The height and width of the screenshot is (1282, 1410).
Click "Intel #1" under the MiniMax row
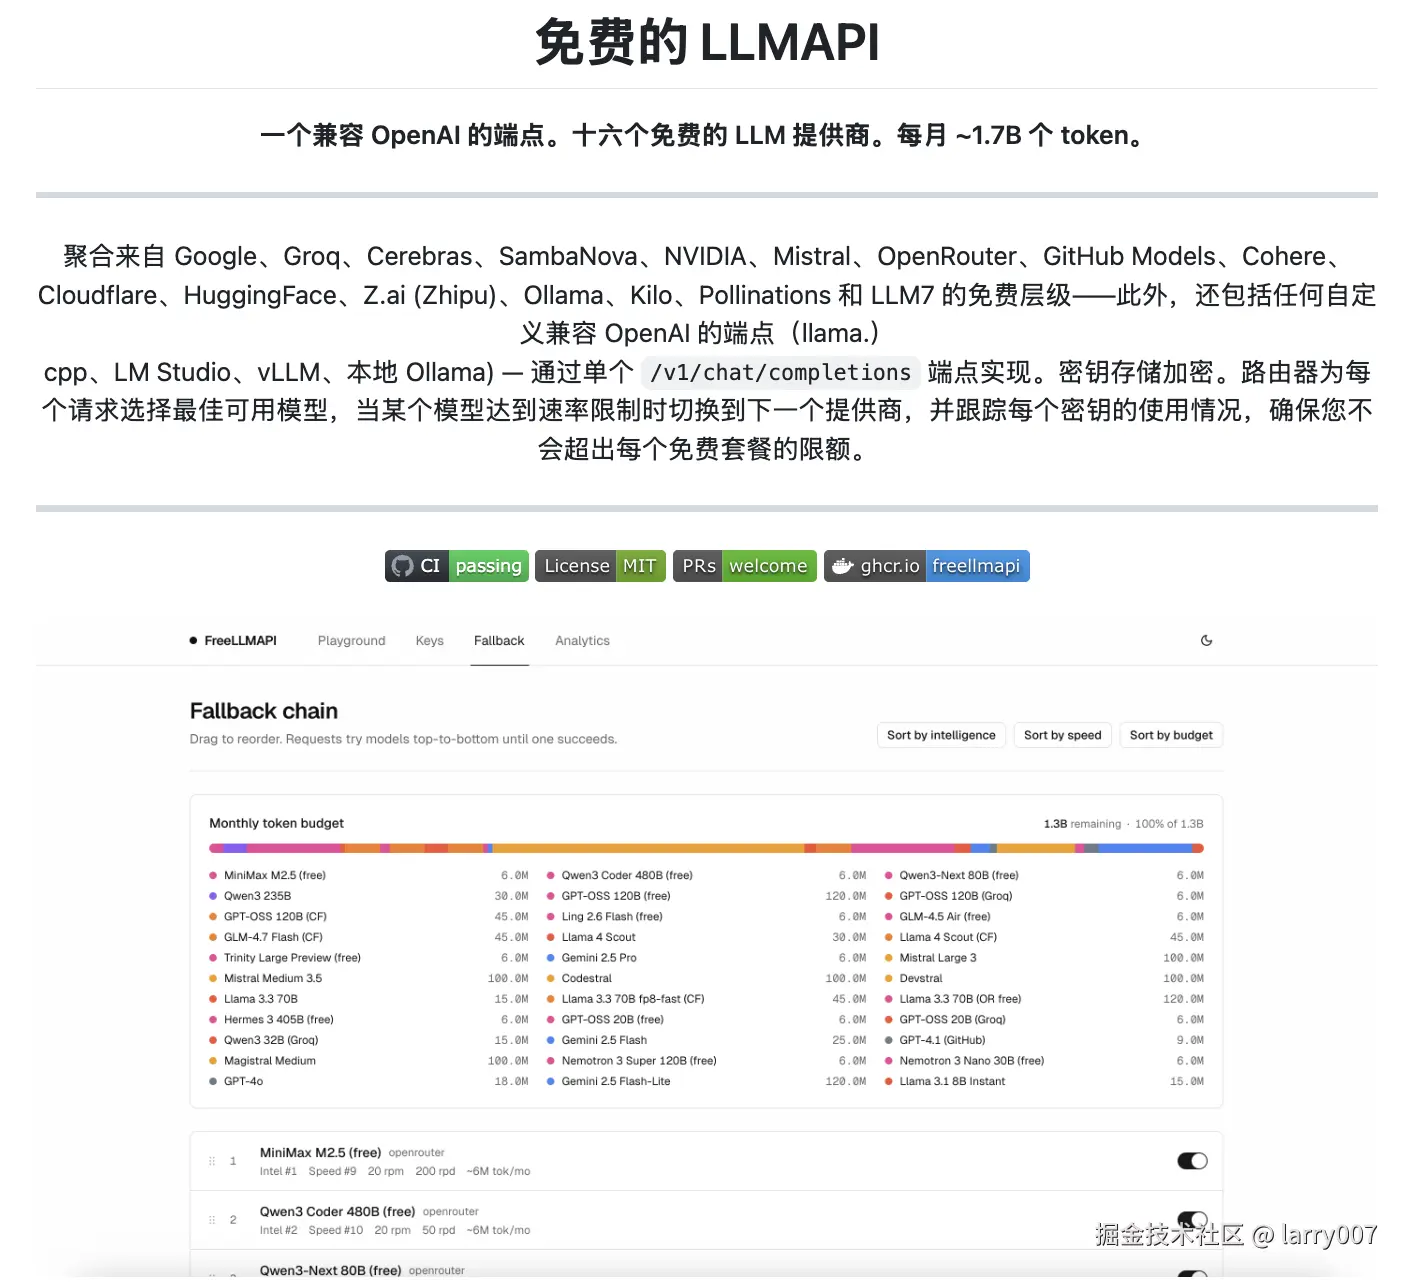278,1172
